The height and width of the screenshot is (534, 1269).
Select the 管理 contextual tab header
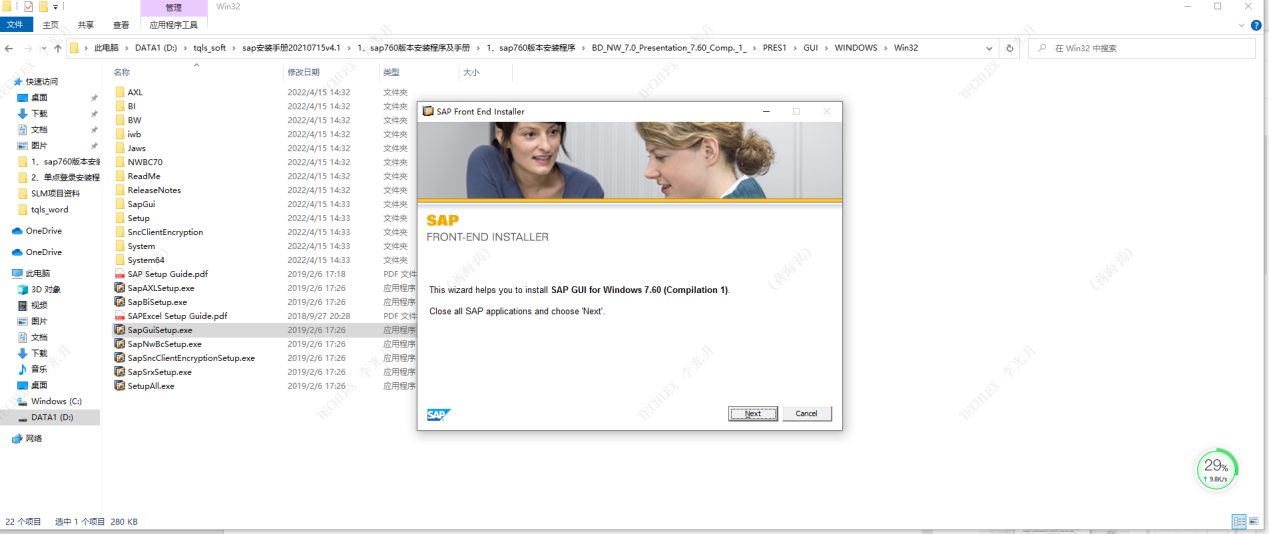pyautogui.click(x=174, y=7)
